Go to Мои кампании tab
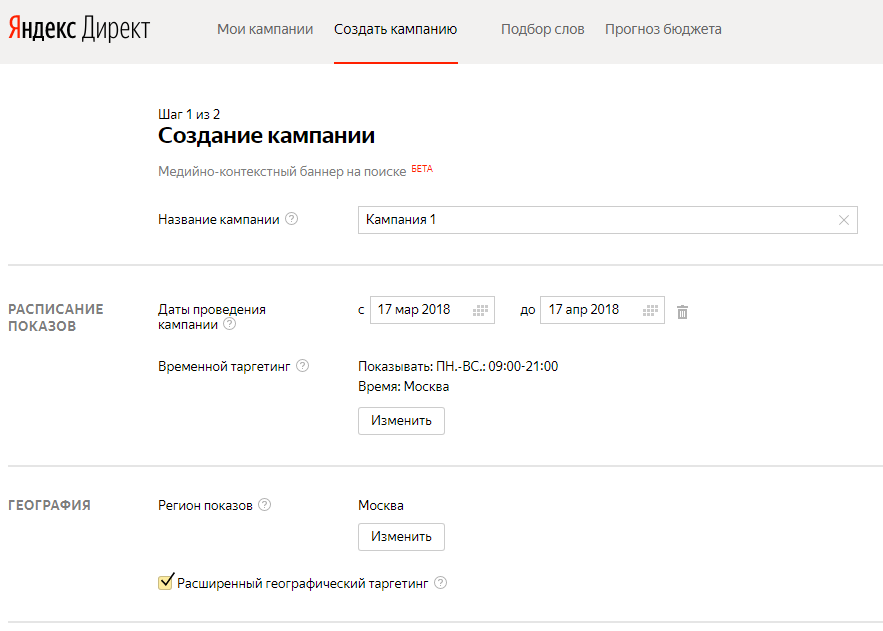Screen dimensions: 883x631 tap(265, 29)
